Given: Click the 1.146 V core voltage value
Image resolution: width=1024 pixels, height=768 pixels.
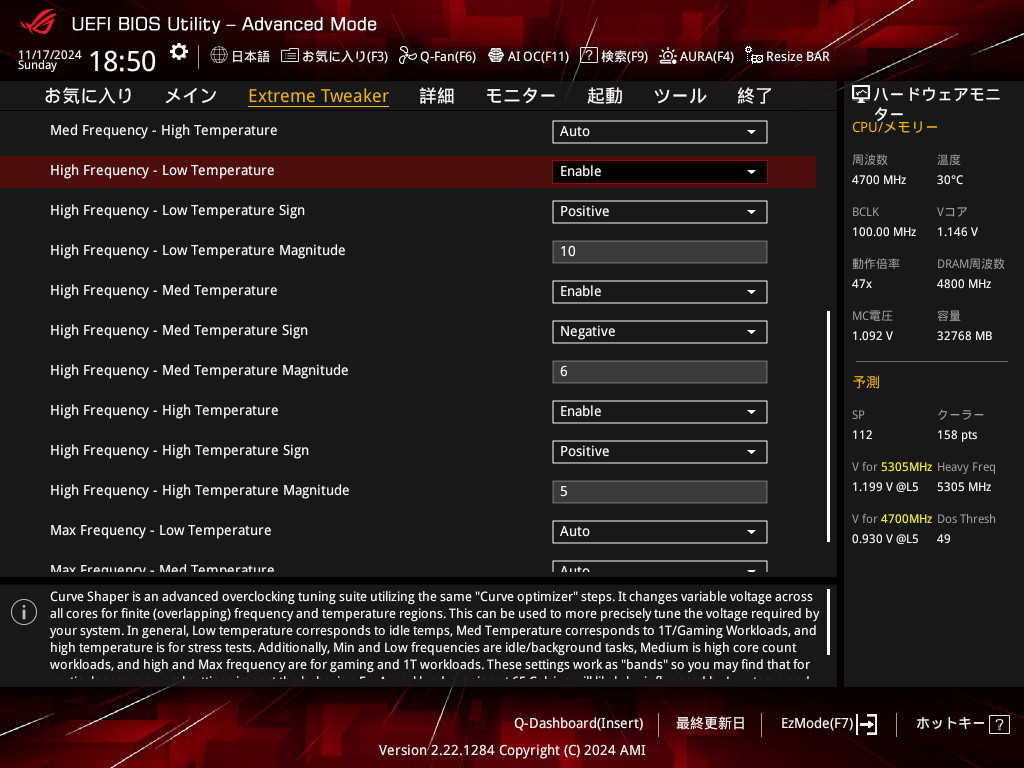Looking at the screenshot, I should tap(957, 232).
